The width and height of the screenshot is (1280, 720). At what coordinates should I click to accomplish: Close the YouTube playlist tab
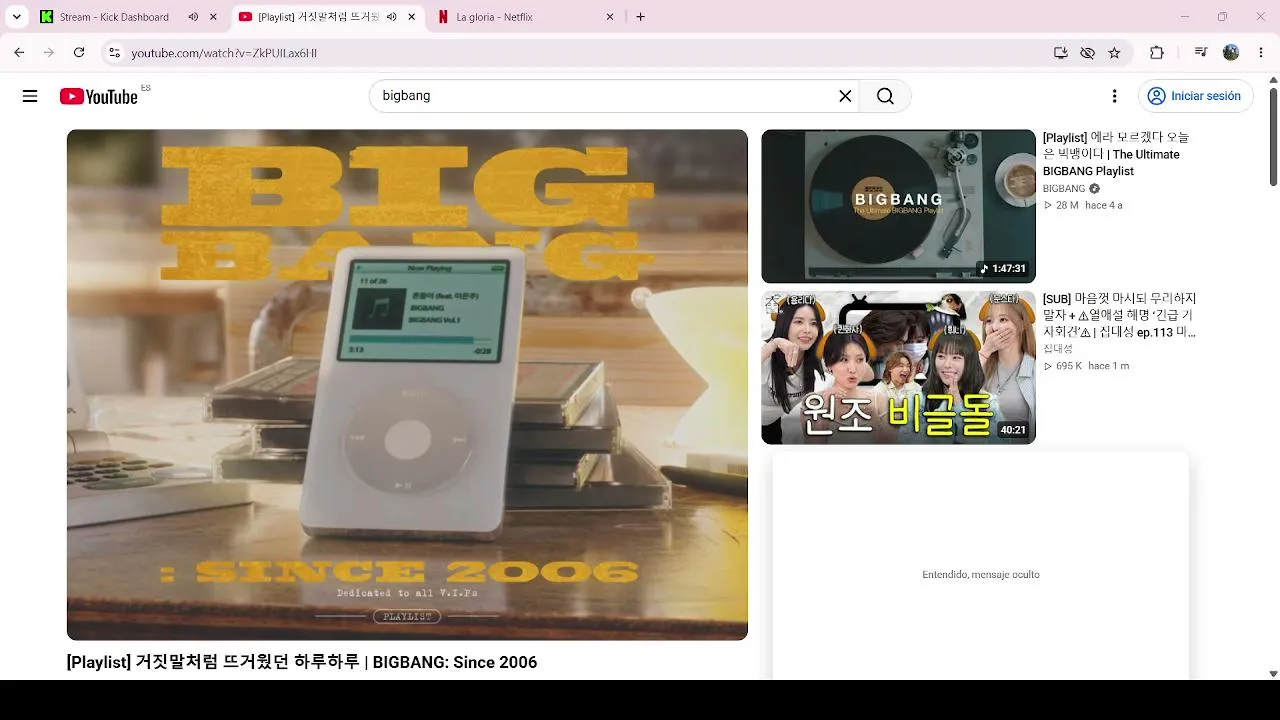click(x=411, y=17)
